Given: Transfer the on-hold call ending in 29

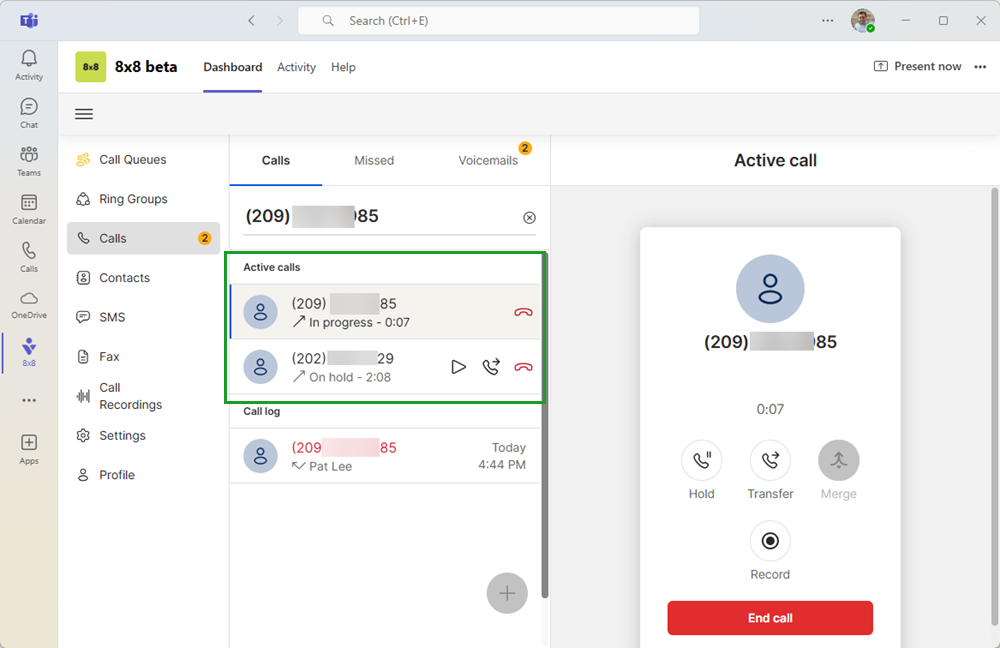Looking at the screenshot, I should coord(490,367).
